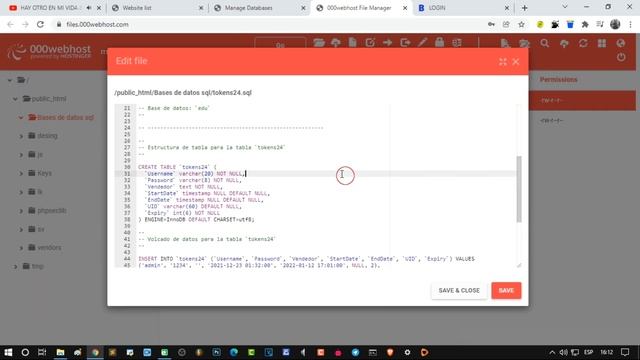Open notification center in taskbar
The width and height of the screenshot is (640, 360).
[x=625, y=352]
